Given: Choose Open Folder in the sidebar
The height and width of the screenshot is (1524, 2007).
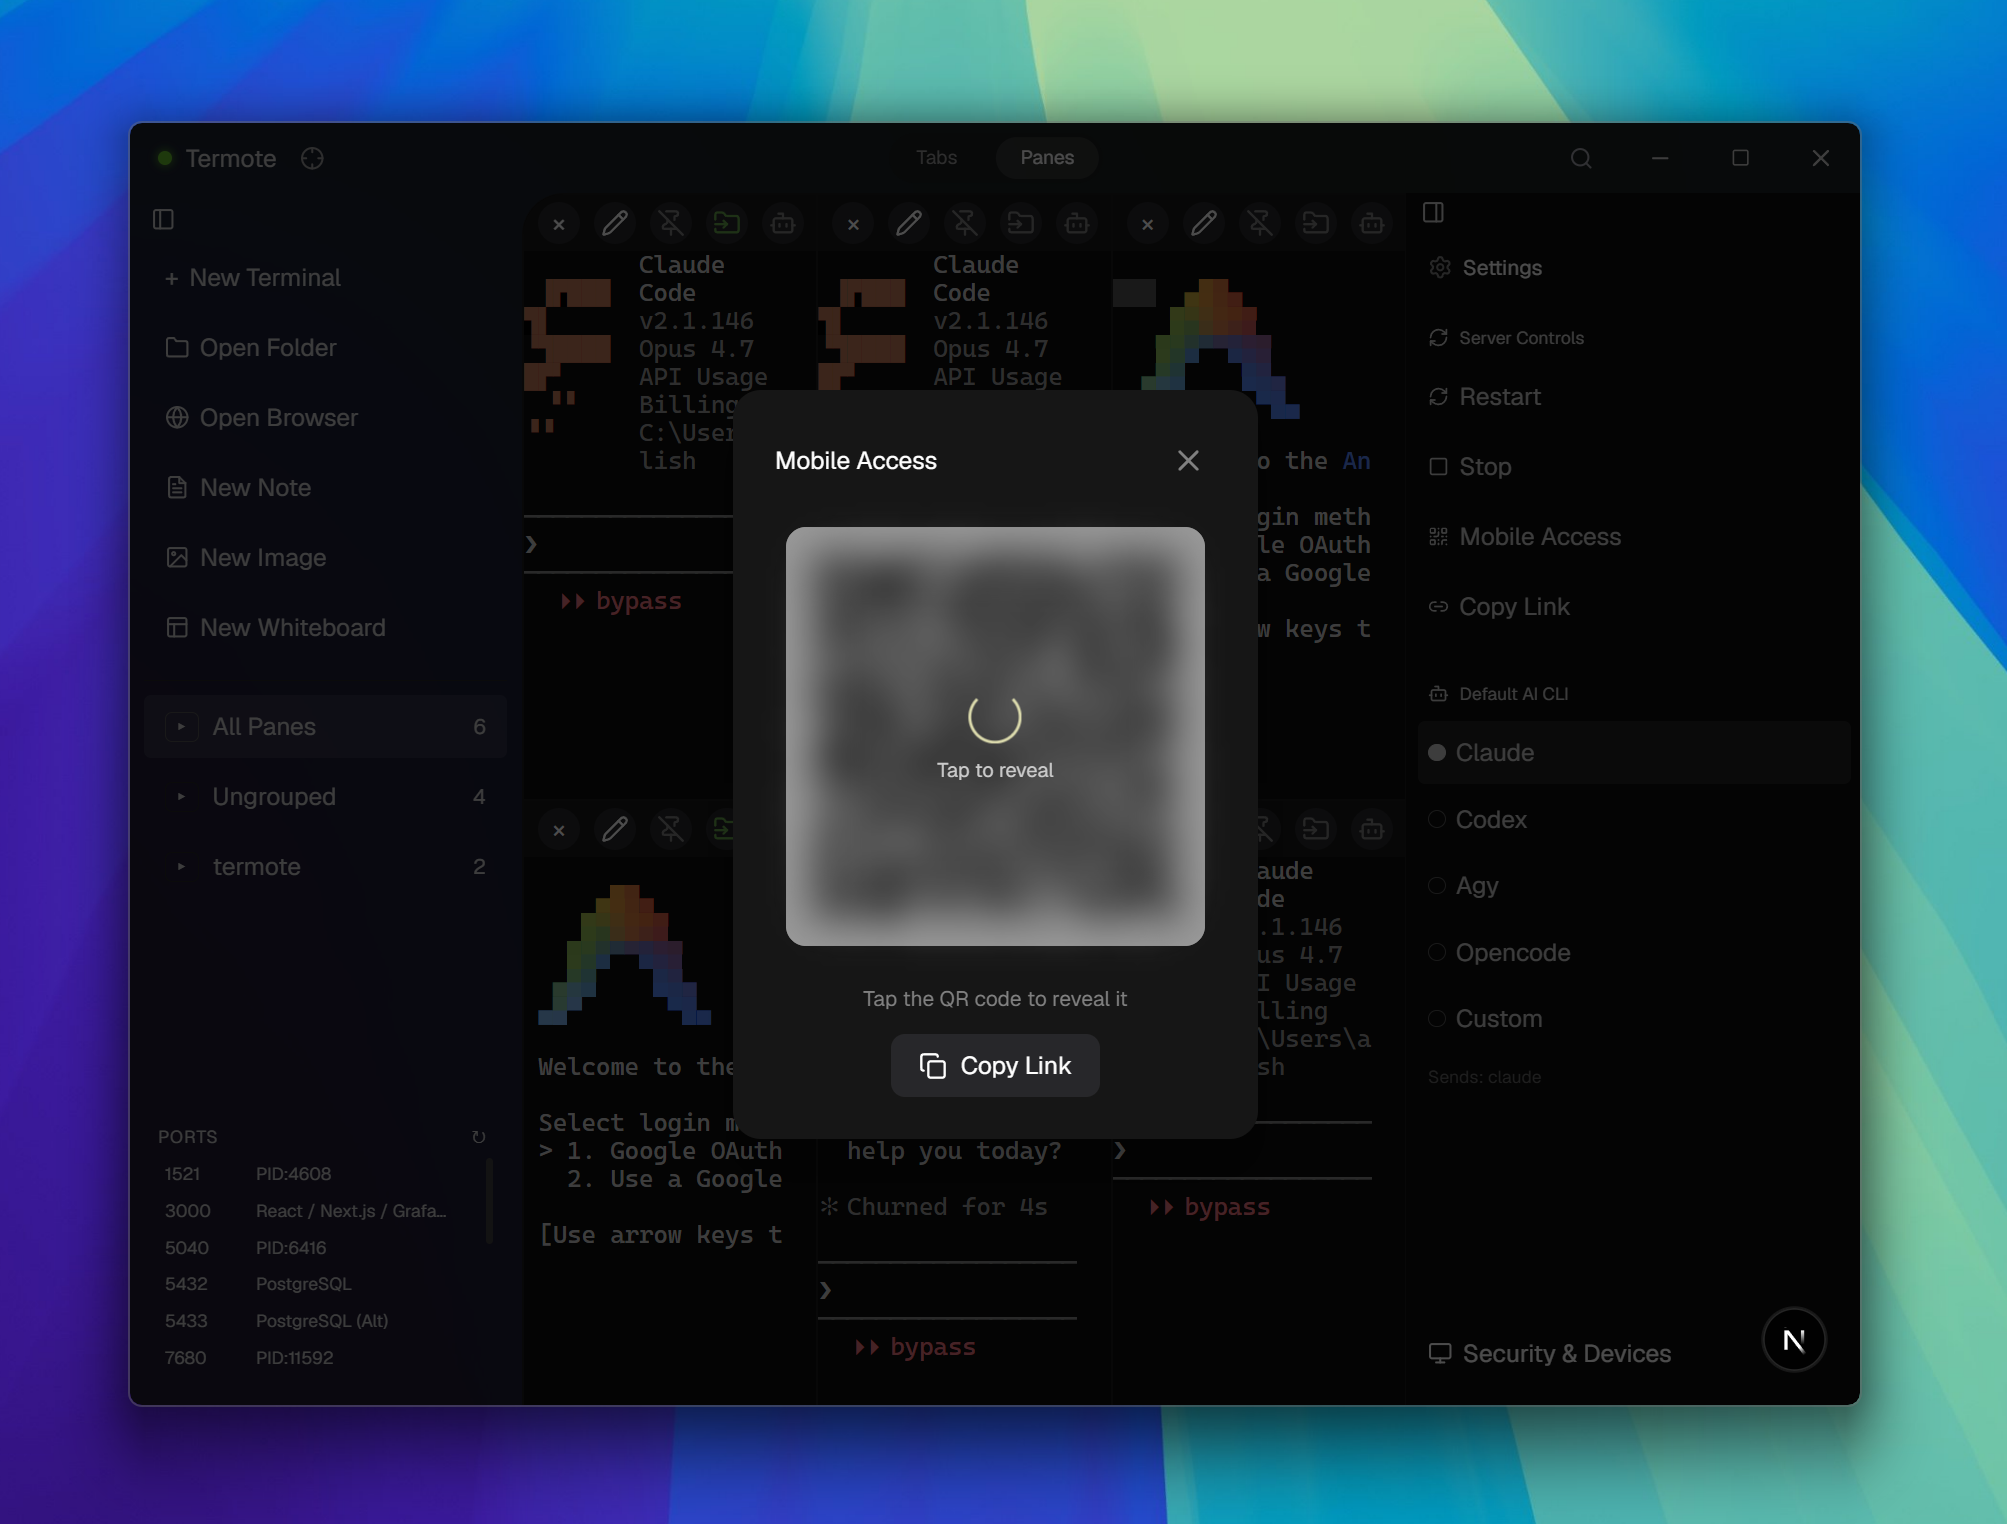Looking at the screenshot, I should point(251,347).
